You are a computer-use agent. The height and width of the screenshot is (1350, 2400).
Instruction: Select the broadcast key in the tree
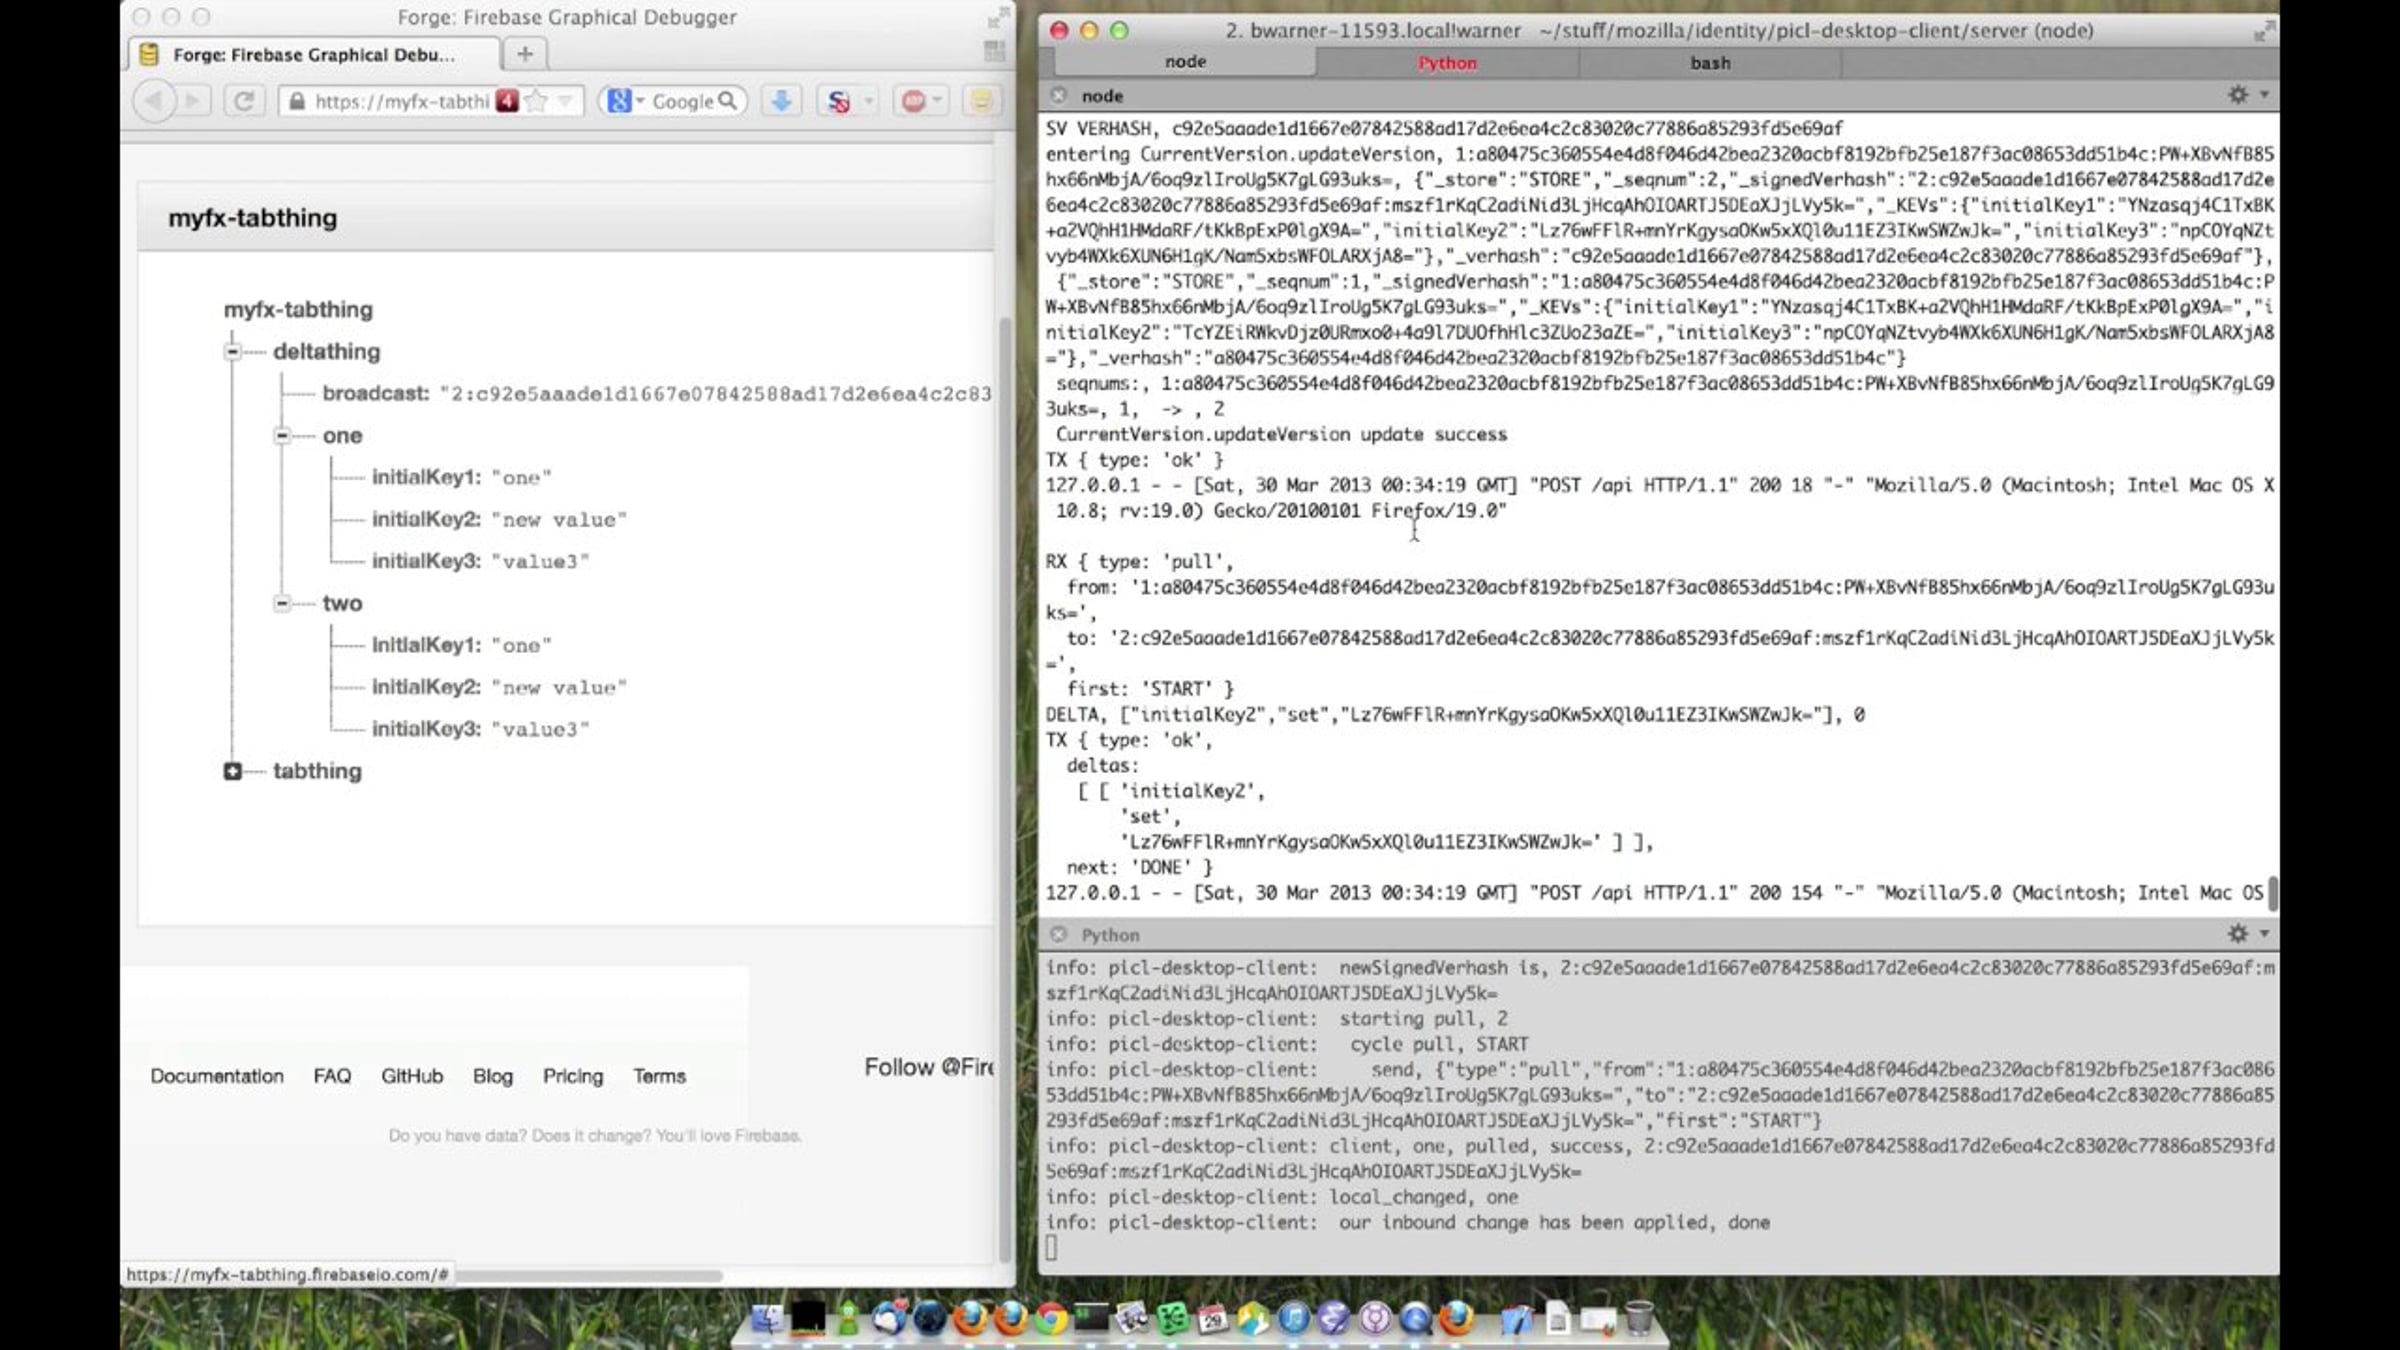[x=375, y=394]
